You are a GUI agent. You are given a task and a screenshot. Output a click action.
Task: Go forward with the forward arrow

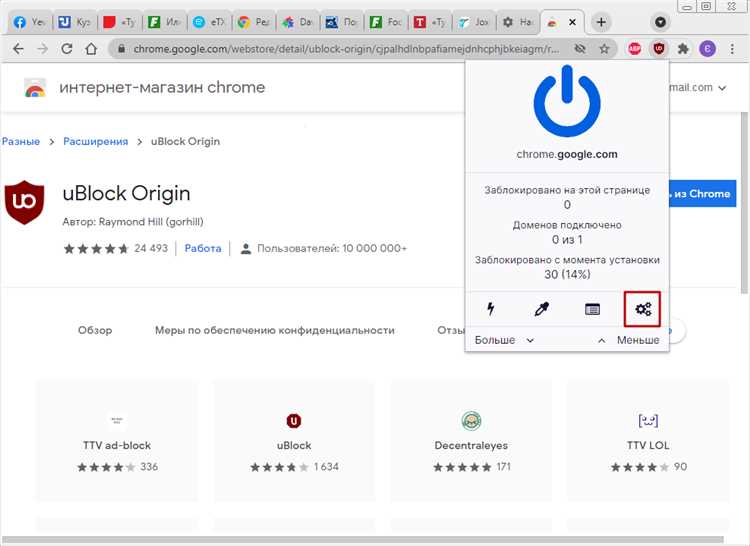click(x=42, y=48)
